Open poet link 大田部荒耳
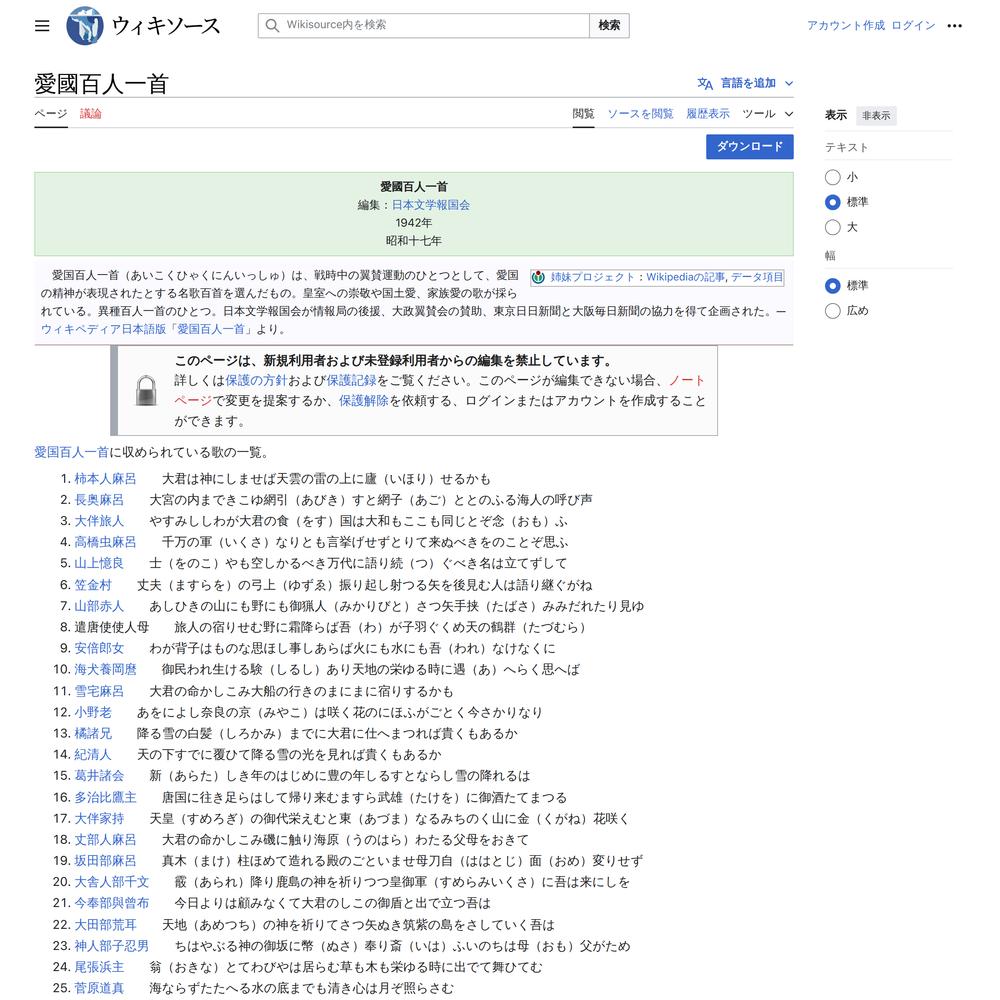Screen dimensions: 1000x1000 coord(105,925)
